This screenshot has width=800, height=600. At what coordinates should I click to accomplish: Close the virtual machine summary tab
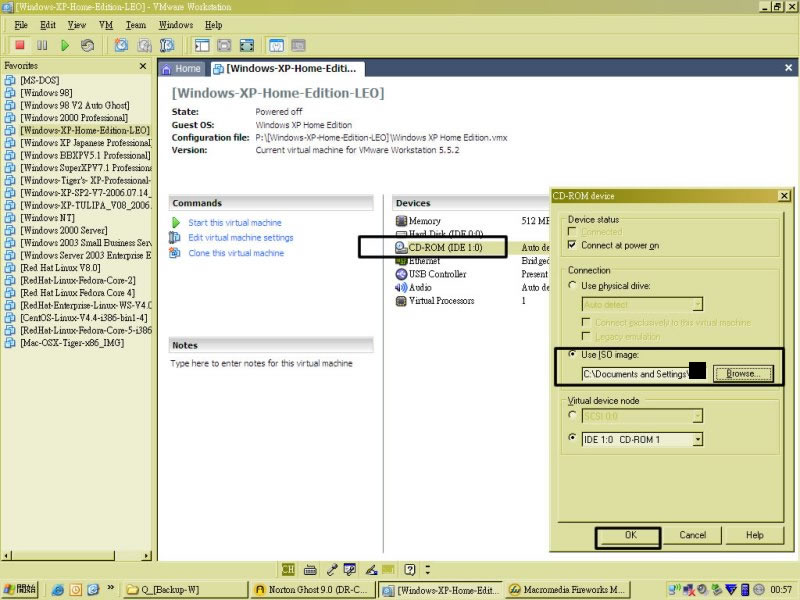(788, 67)
